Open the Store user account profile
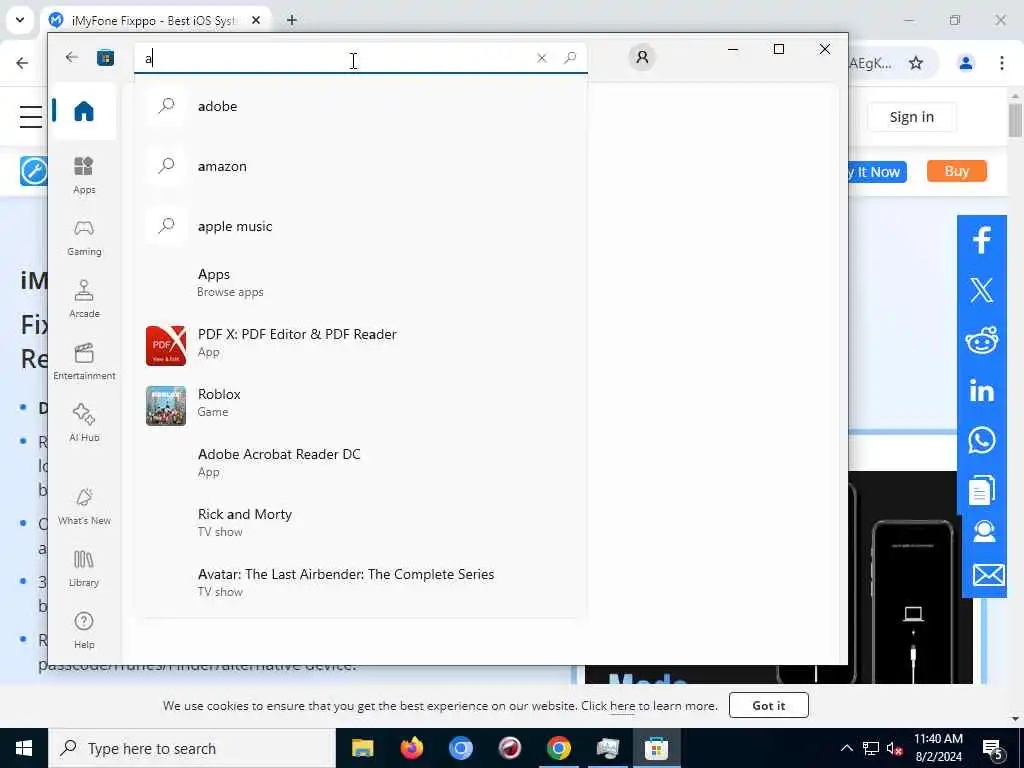Viewport: 1024px width, 768px height. 642,57
